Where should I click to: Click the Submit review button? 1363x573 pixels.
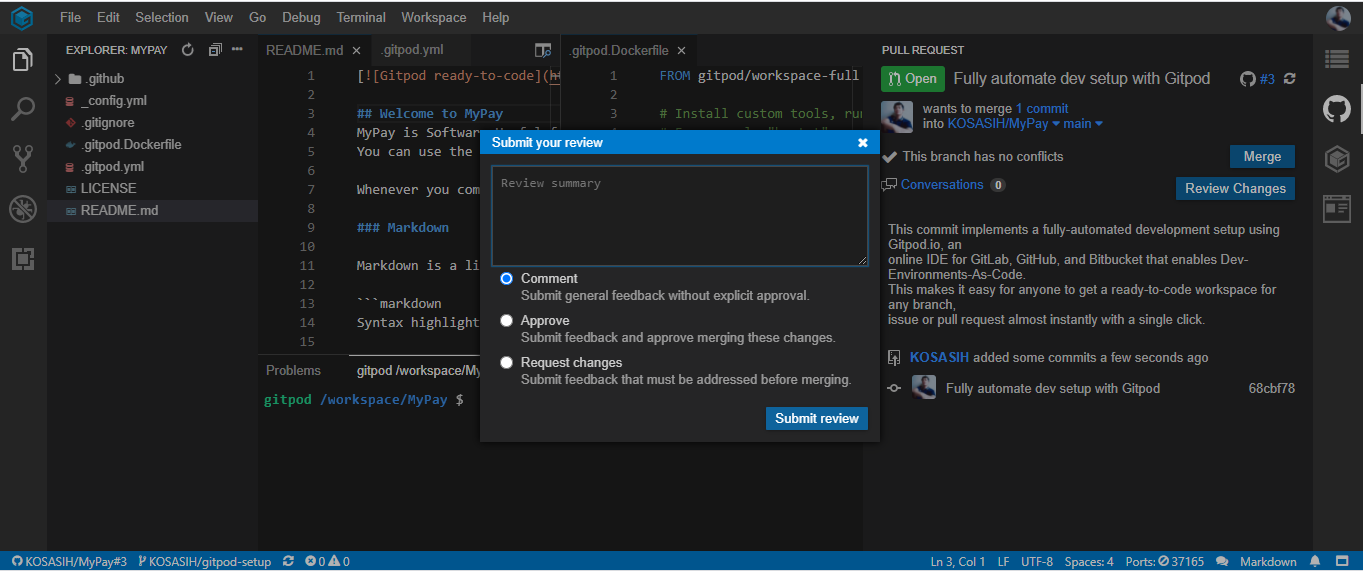pos(817,419)
